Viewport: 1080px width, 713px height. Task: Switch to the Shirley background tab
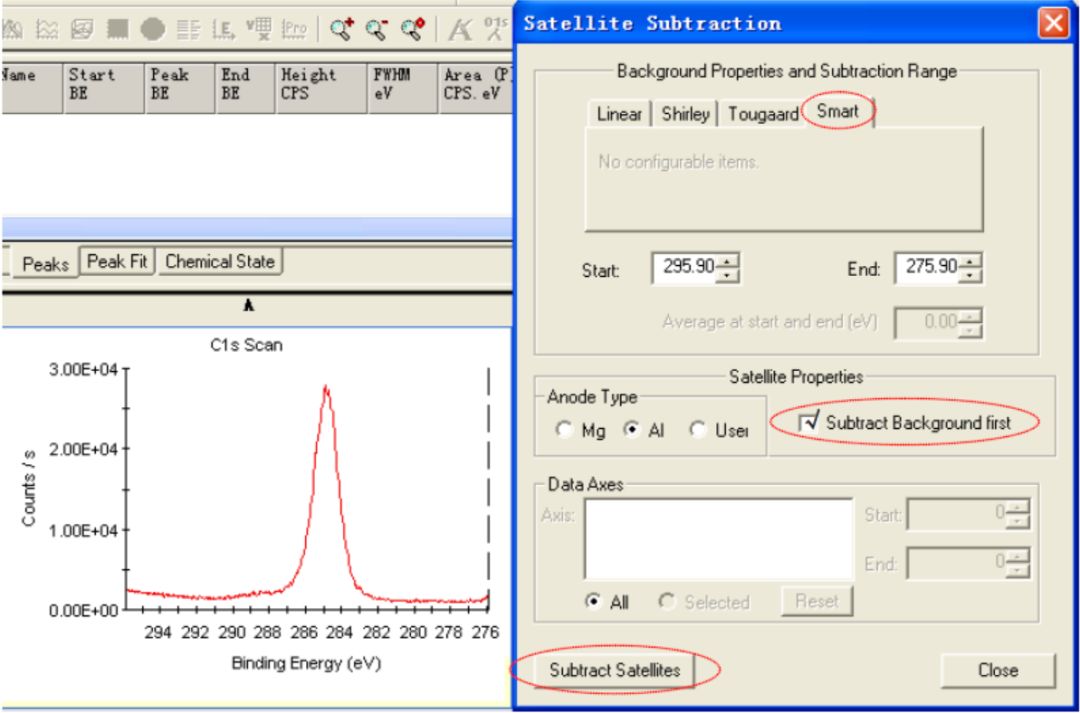(685, 114)
